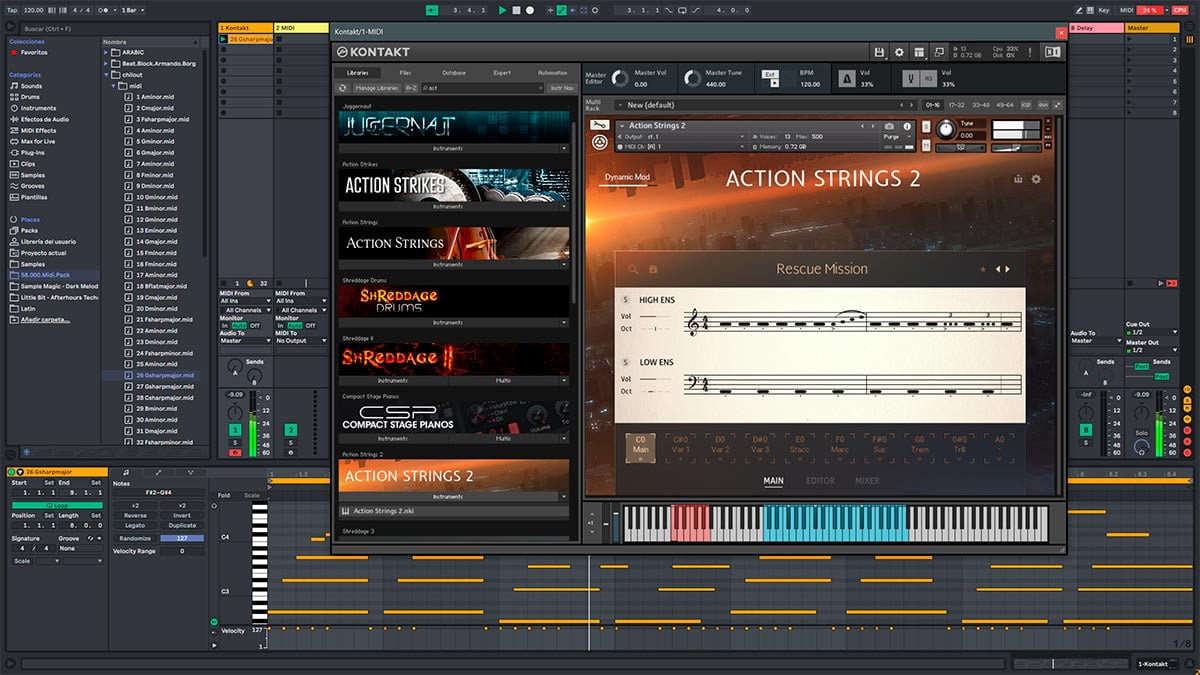The width and height of the screenshot is (1200, 675).
Task: Switch to the Files tab
Action: pos(405,73)
